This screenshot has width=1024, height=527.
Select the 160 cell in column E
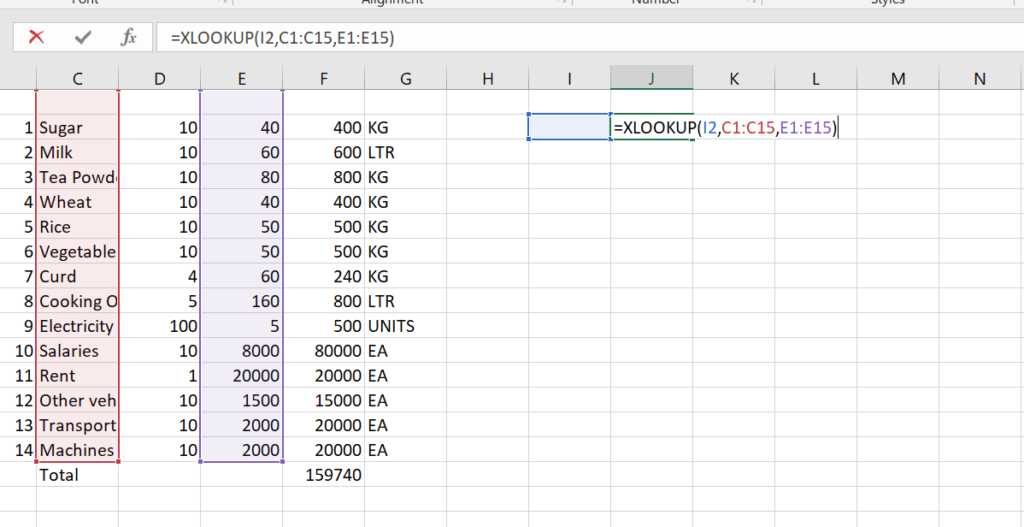coord(242,301)
